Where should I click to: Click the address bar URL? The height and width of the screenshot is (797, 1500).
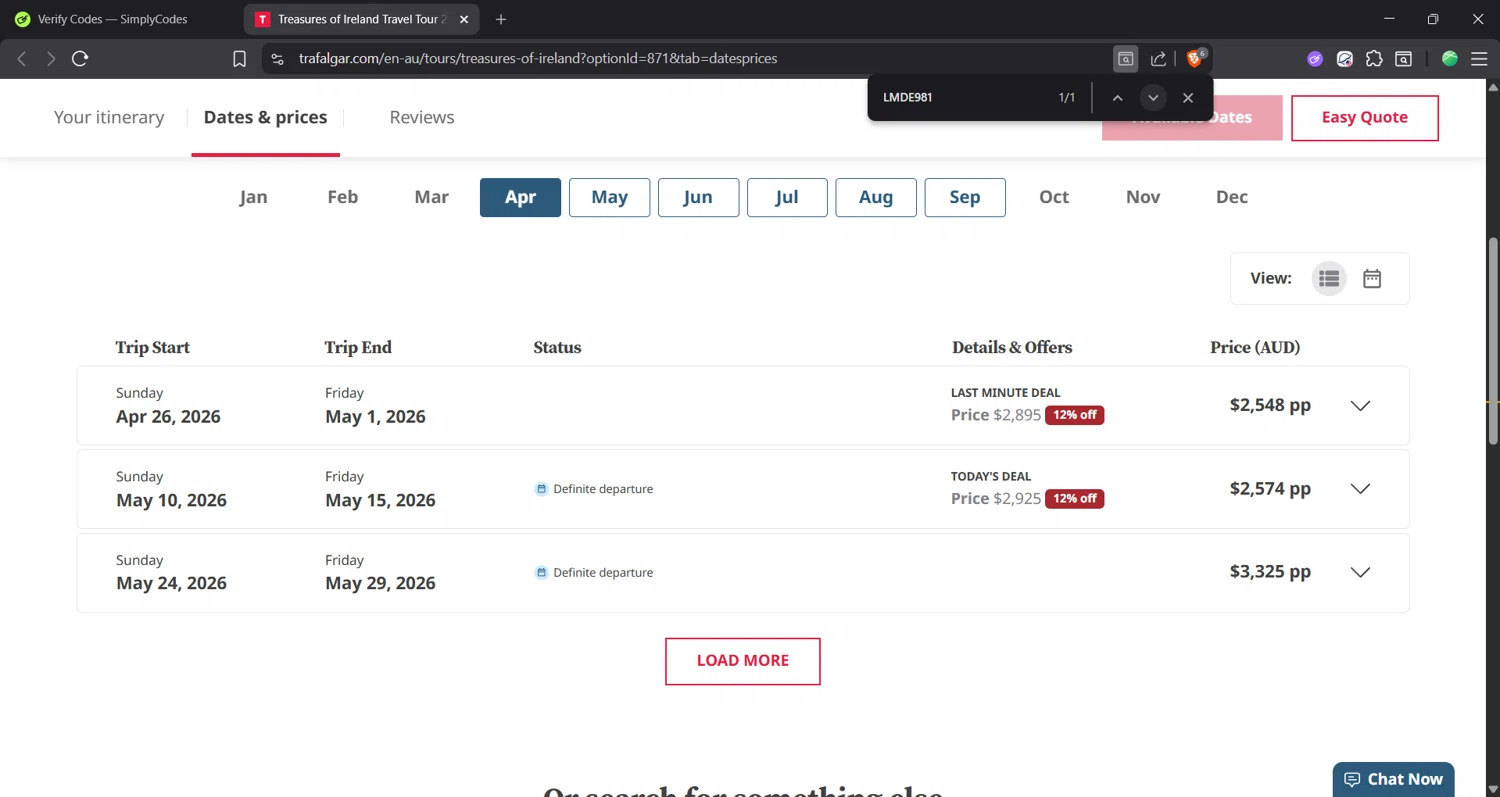[x=538, y=59]
